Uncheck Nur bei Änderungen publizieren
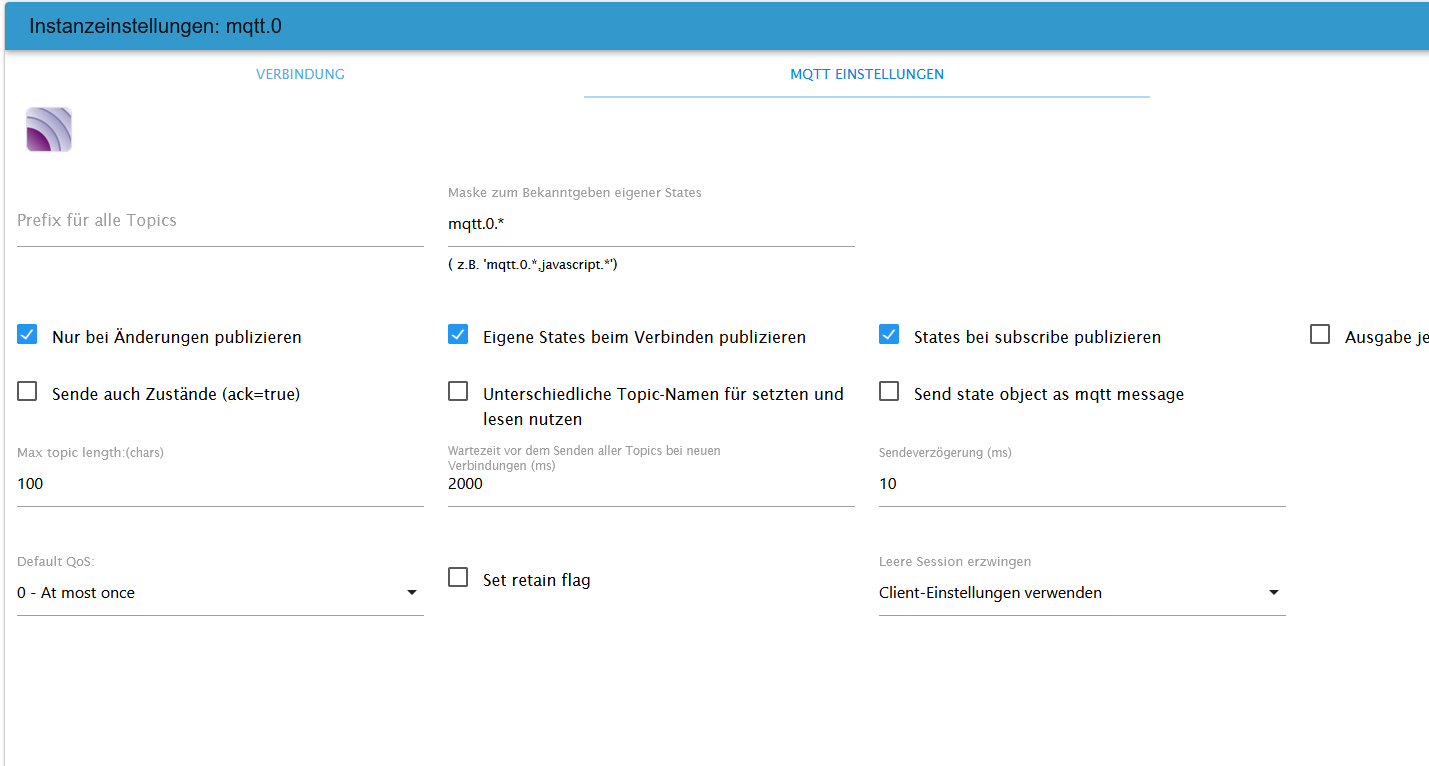The height and width of the screenshot is (766, 1429). point(27,335)
